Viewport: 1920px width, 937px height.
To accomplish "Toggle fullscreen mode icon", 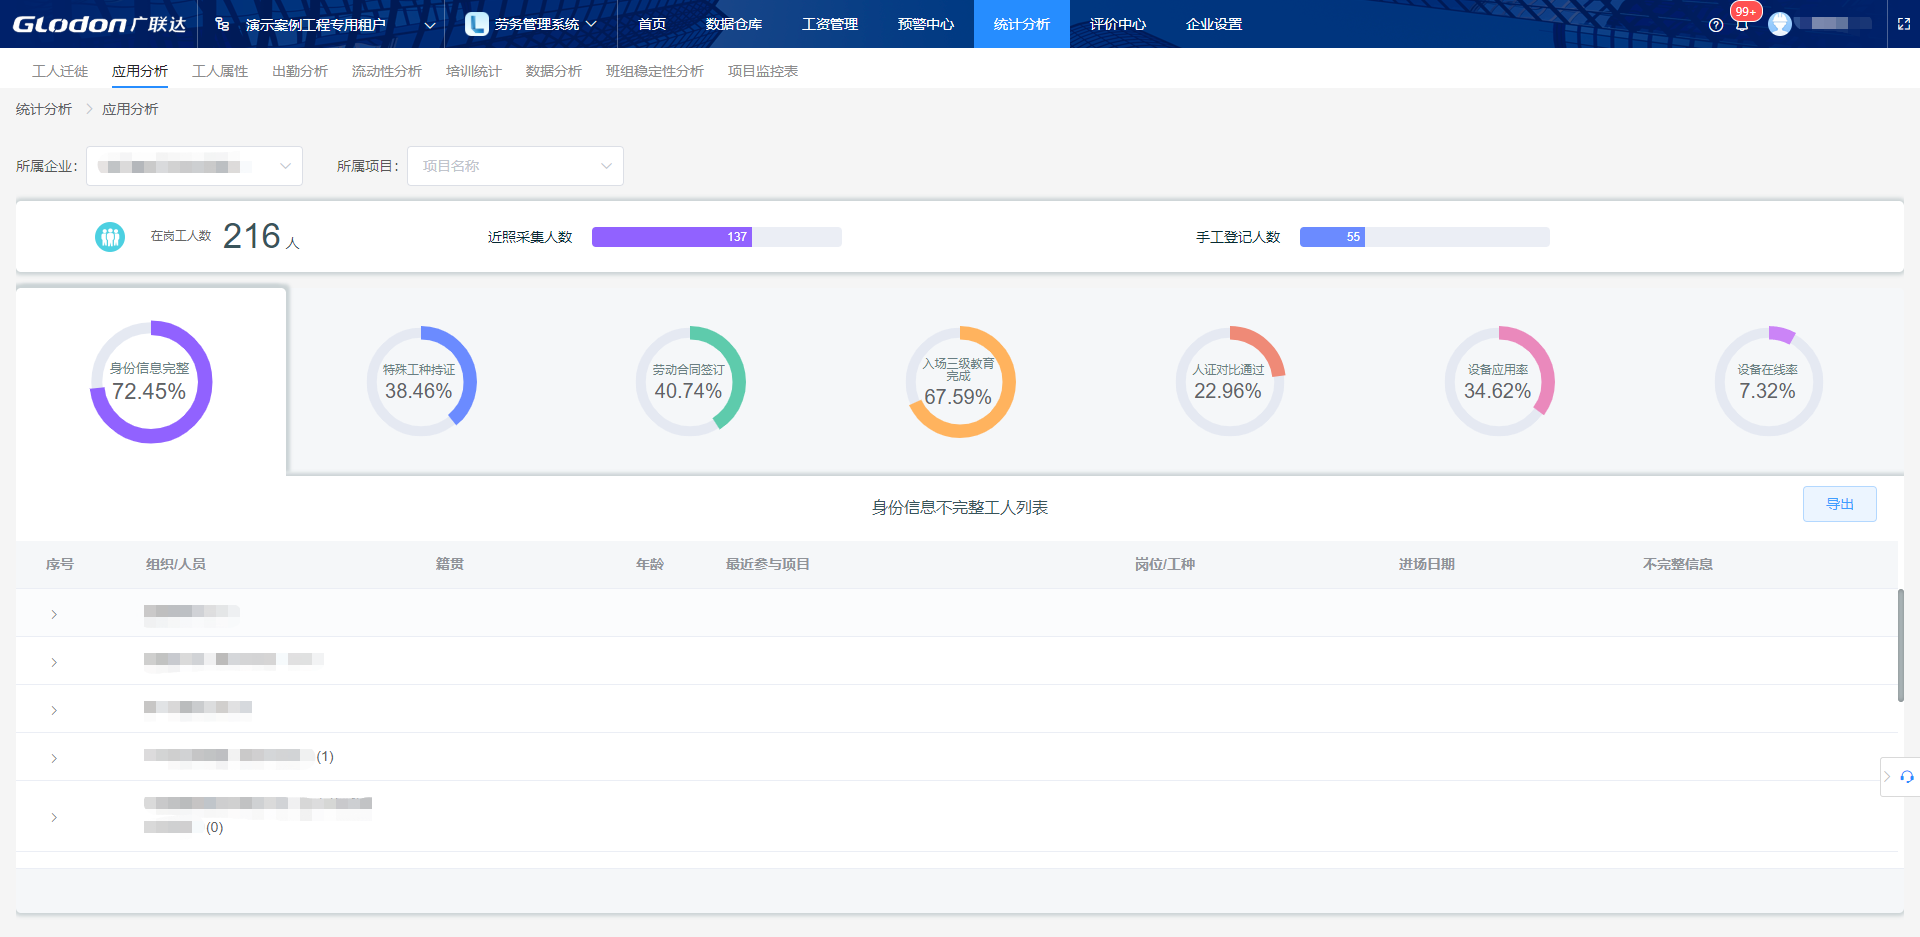I will tap(1904, 24).
